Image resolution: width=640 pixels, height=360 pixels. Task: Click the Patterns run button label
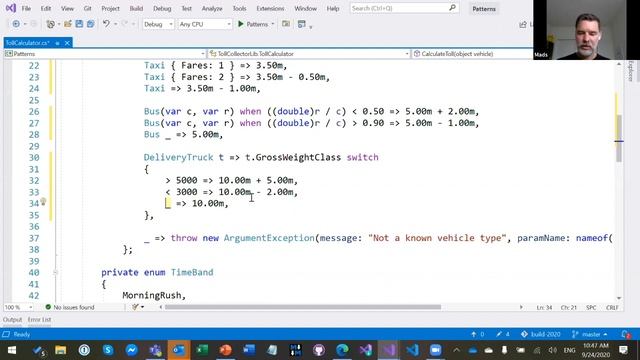coord(257,24)
